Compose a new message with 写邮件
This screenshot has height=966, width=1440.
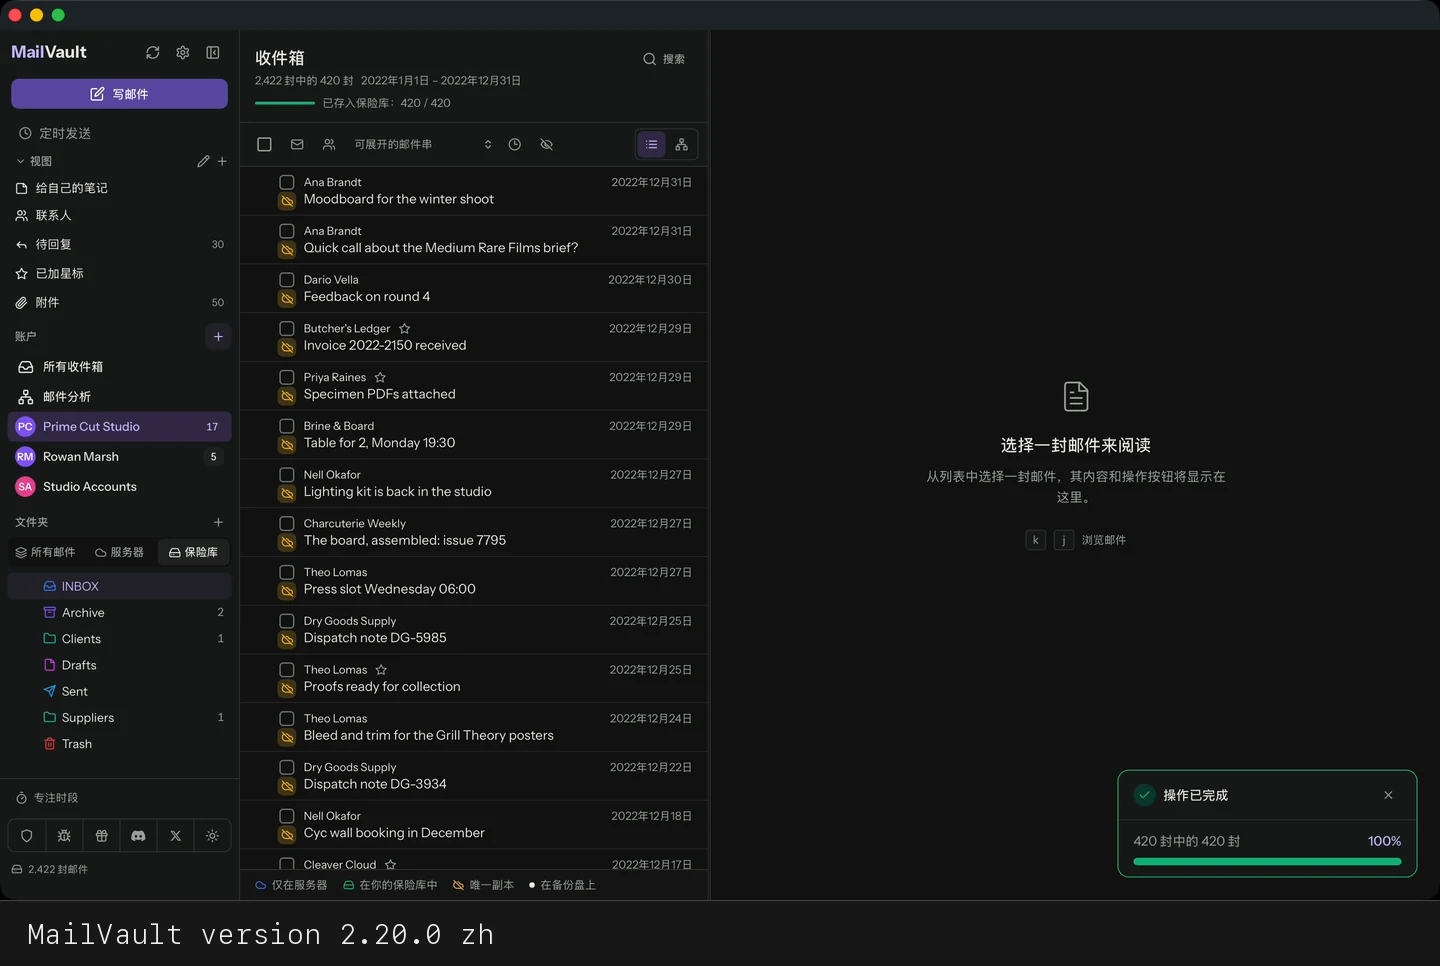119,94
